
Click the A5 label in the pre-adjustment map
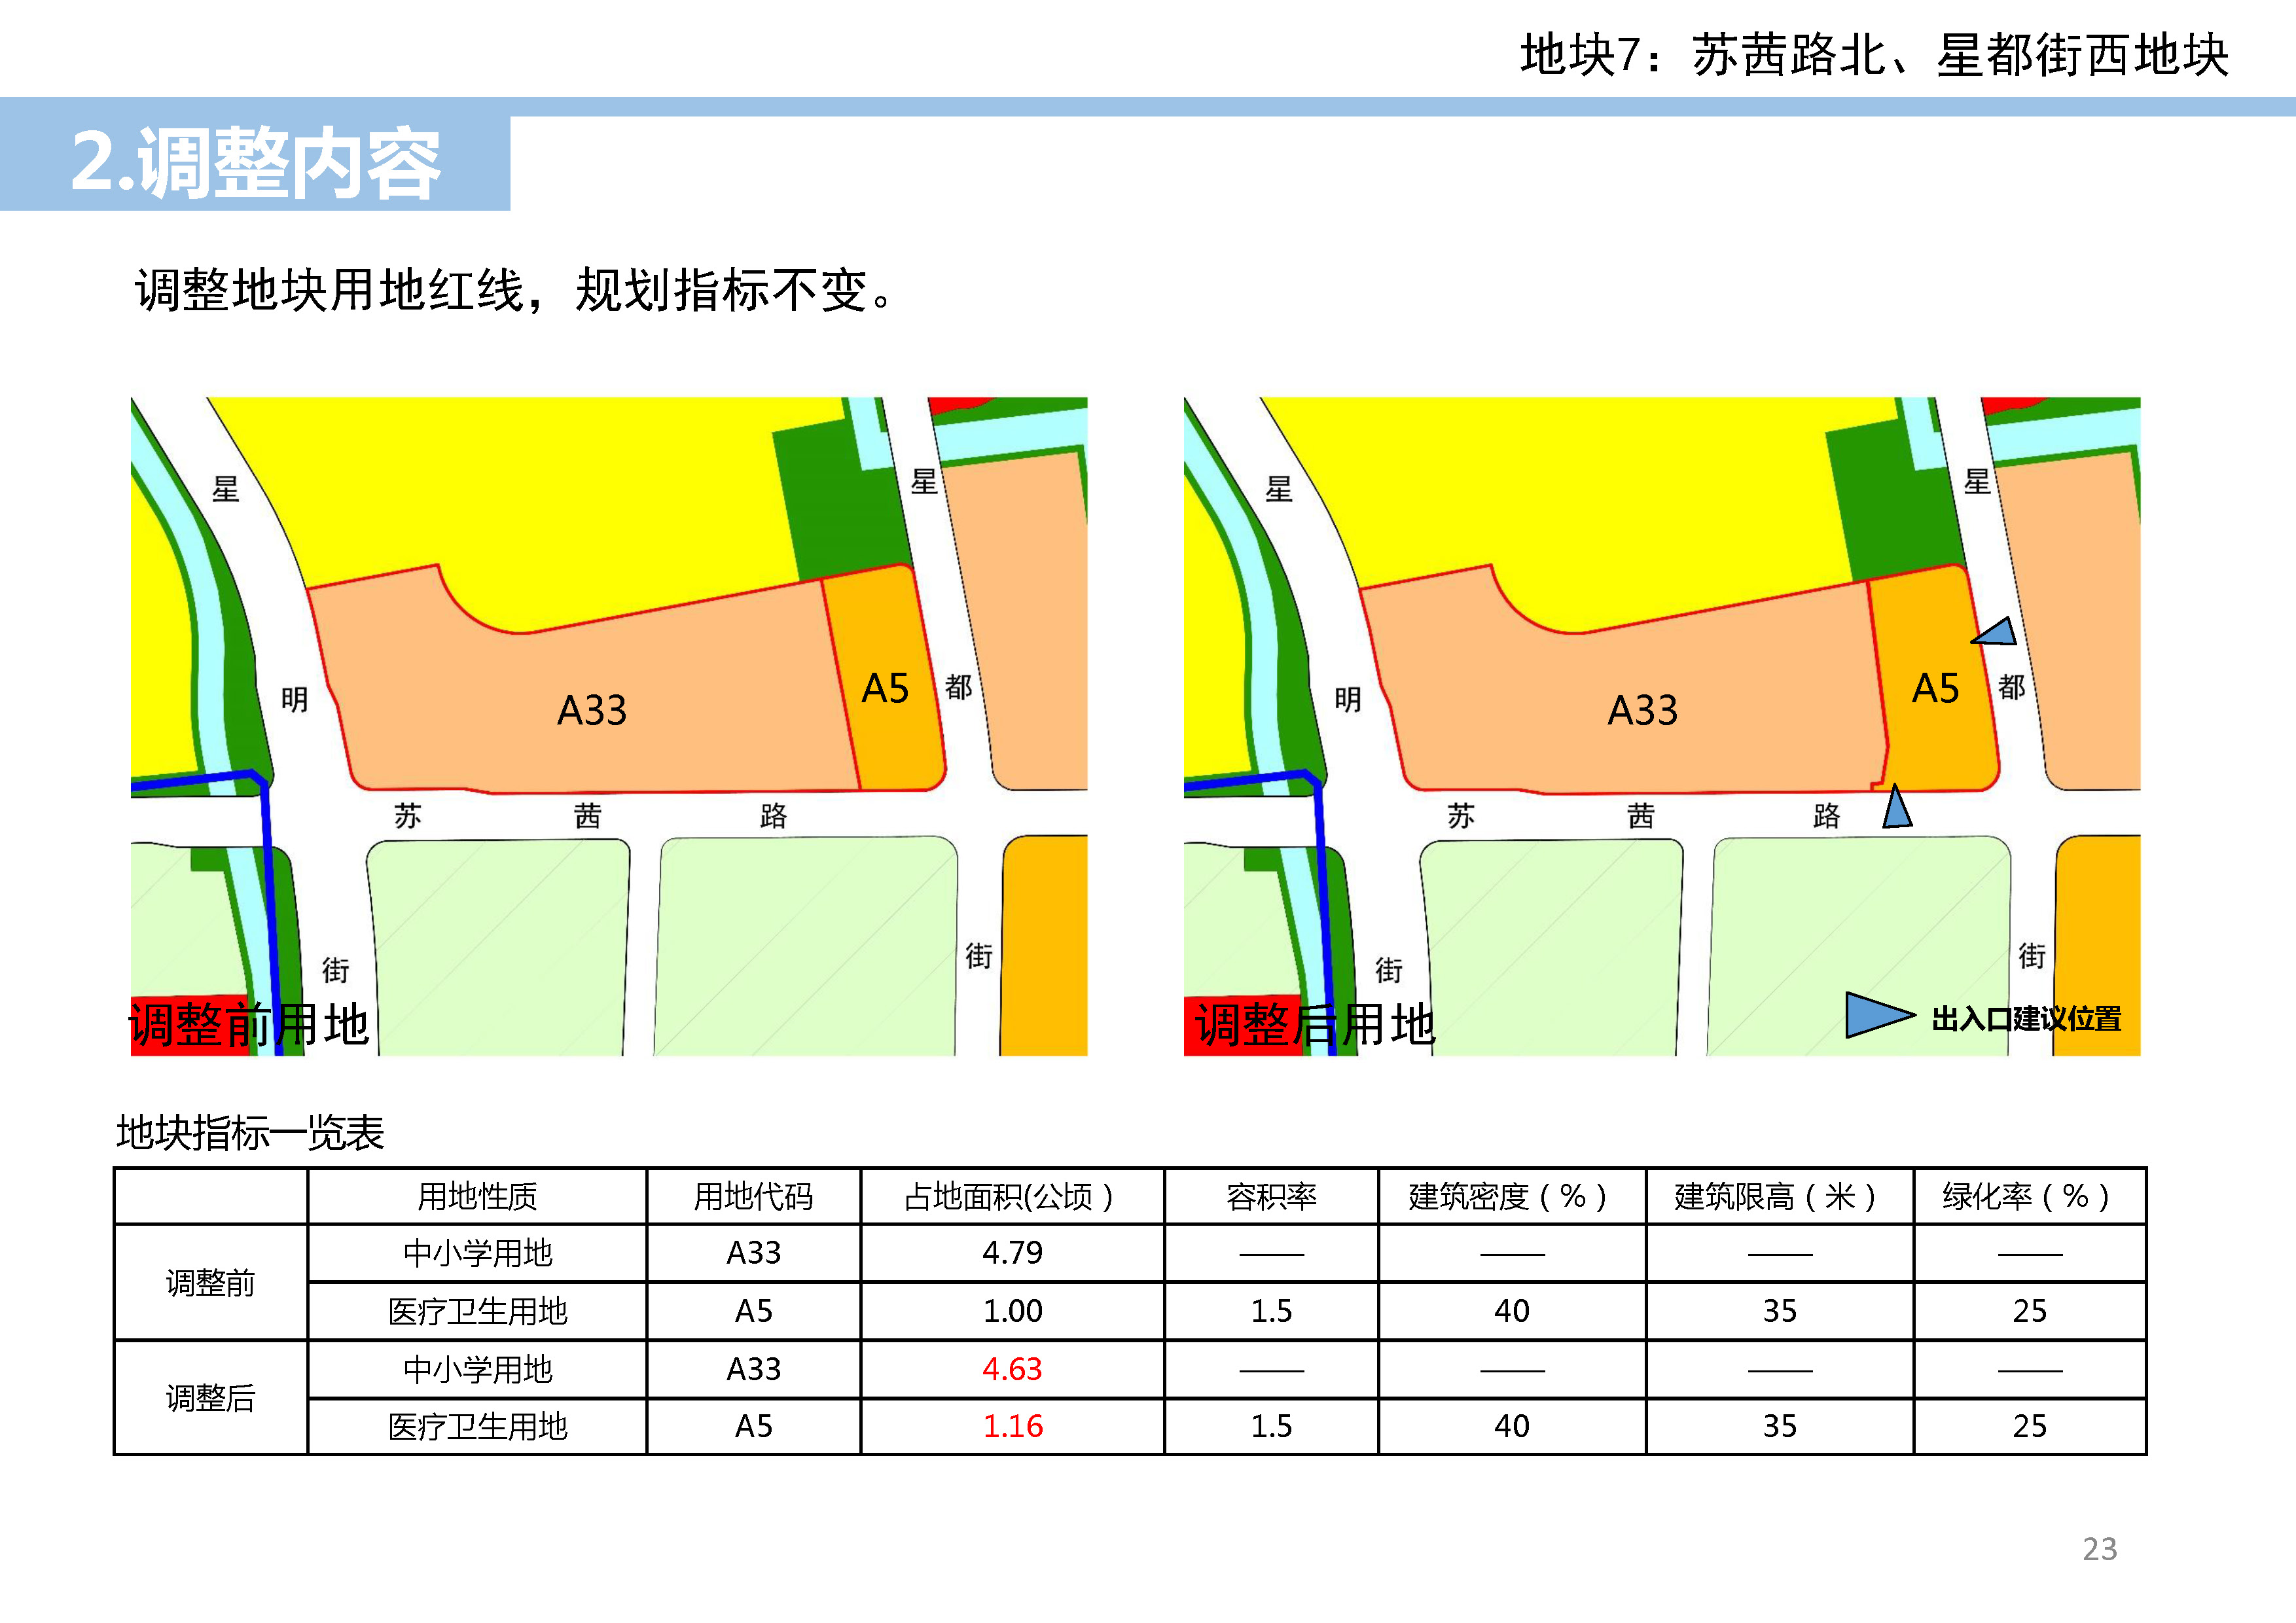coord(885,688)
